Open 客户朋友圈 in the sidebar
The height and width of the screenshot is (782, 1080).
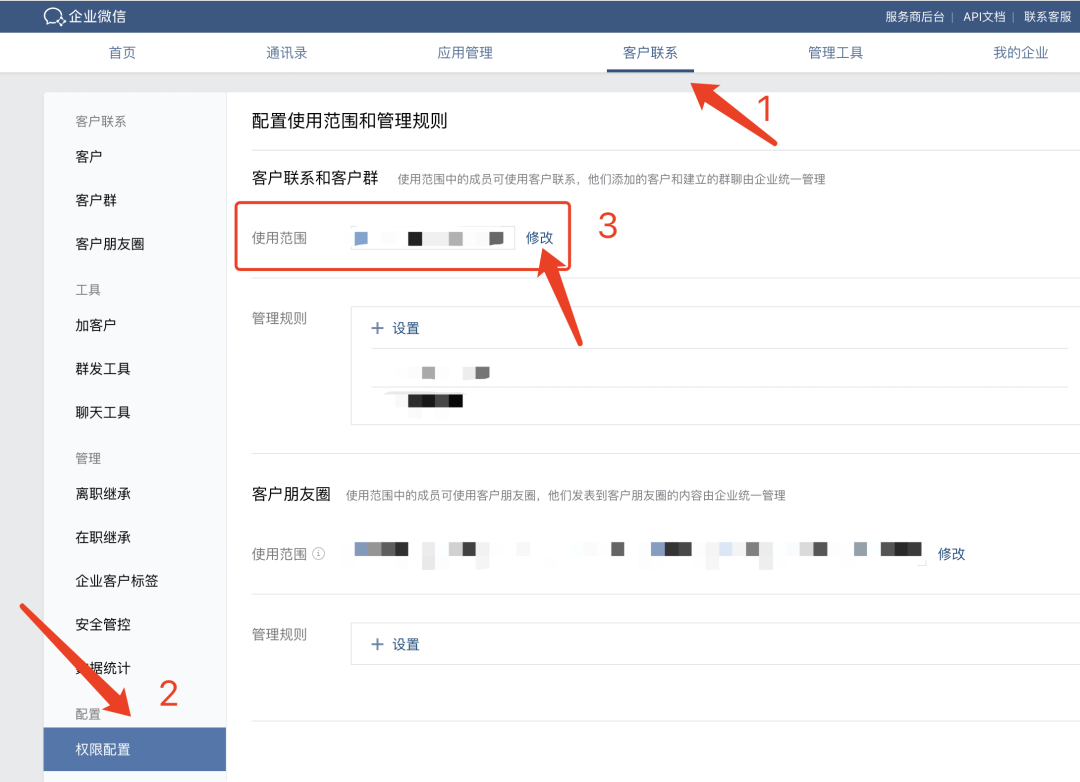pyautogui.click(x=110, y=244)
